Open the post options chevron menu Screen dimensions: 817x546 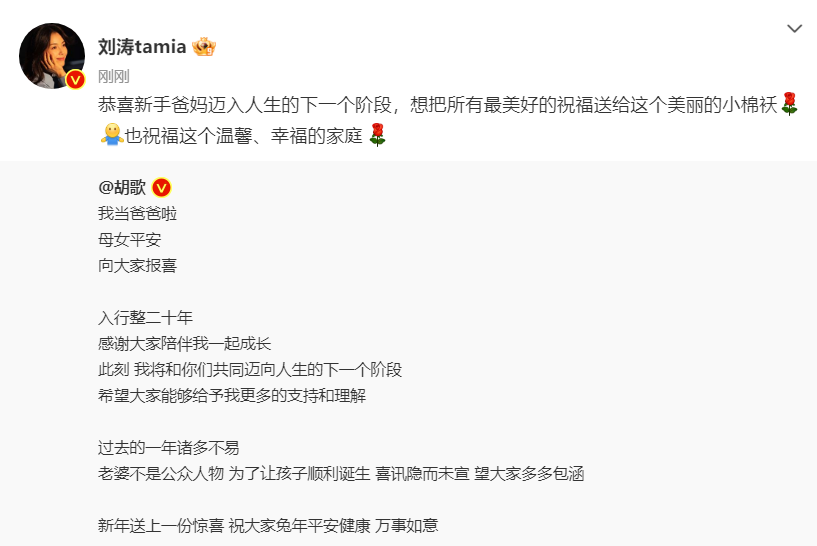(794, 29)
